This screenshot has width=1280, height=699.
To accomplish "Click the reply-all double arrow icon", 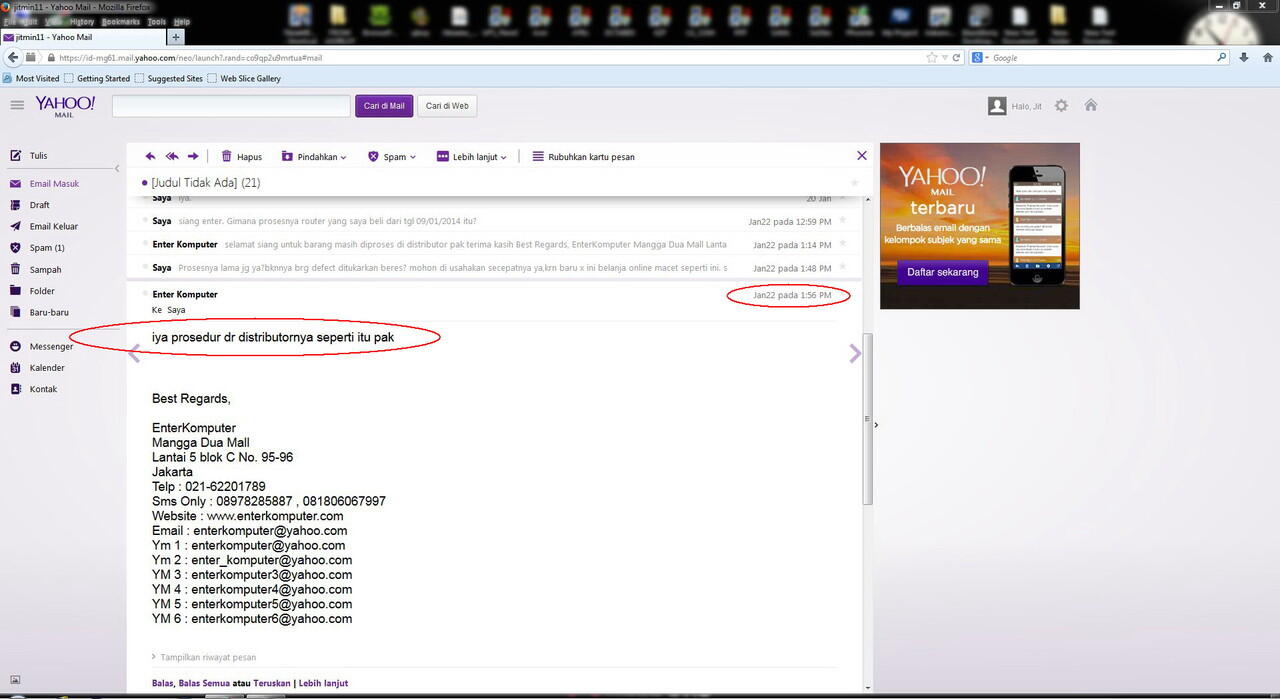I will (171, 156).
